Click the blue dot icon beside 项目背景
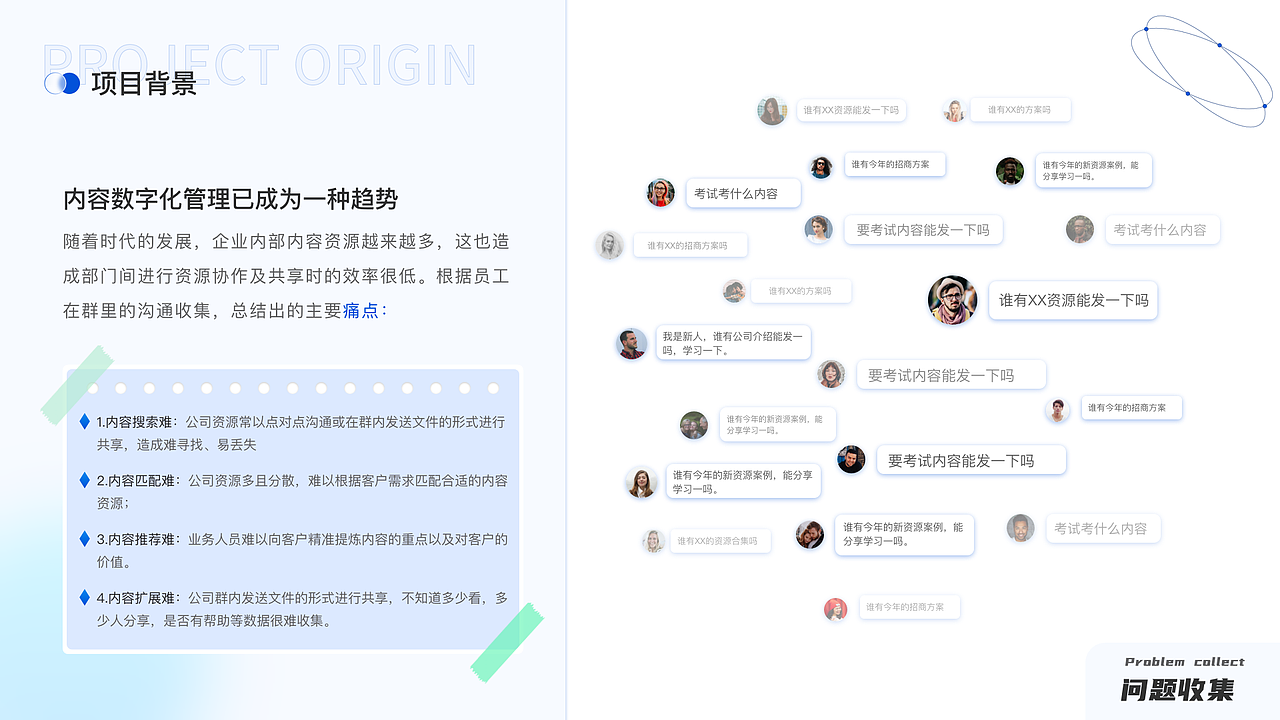1280x720 pixels. 62,83
